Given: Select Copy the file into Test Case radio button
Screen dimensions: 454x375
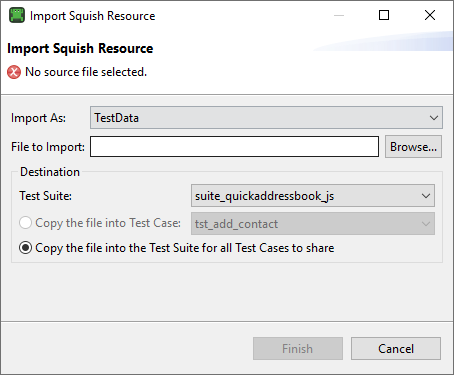Looking at the screenshot, I should coord(26,223).
